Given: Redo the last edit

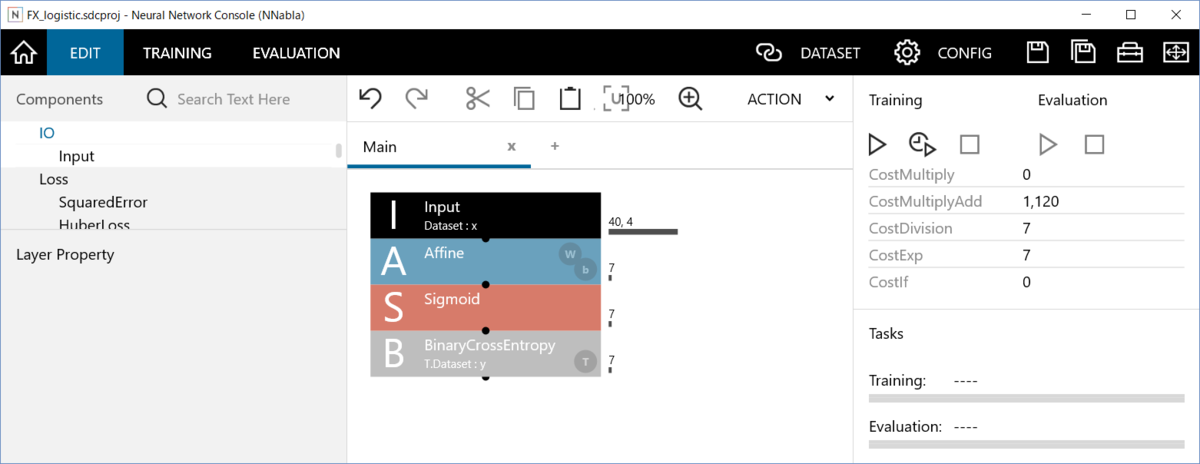Looking at the screenshot, I should (417, 98).
